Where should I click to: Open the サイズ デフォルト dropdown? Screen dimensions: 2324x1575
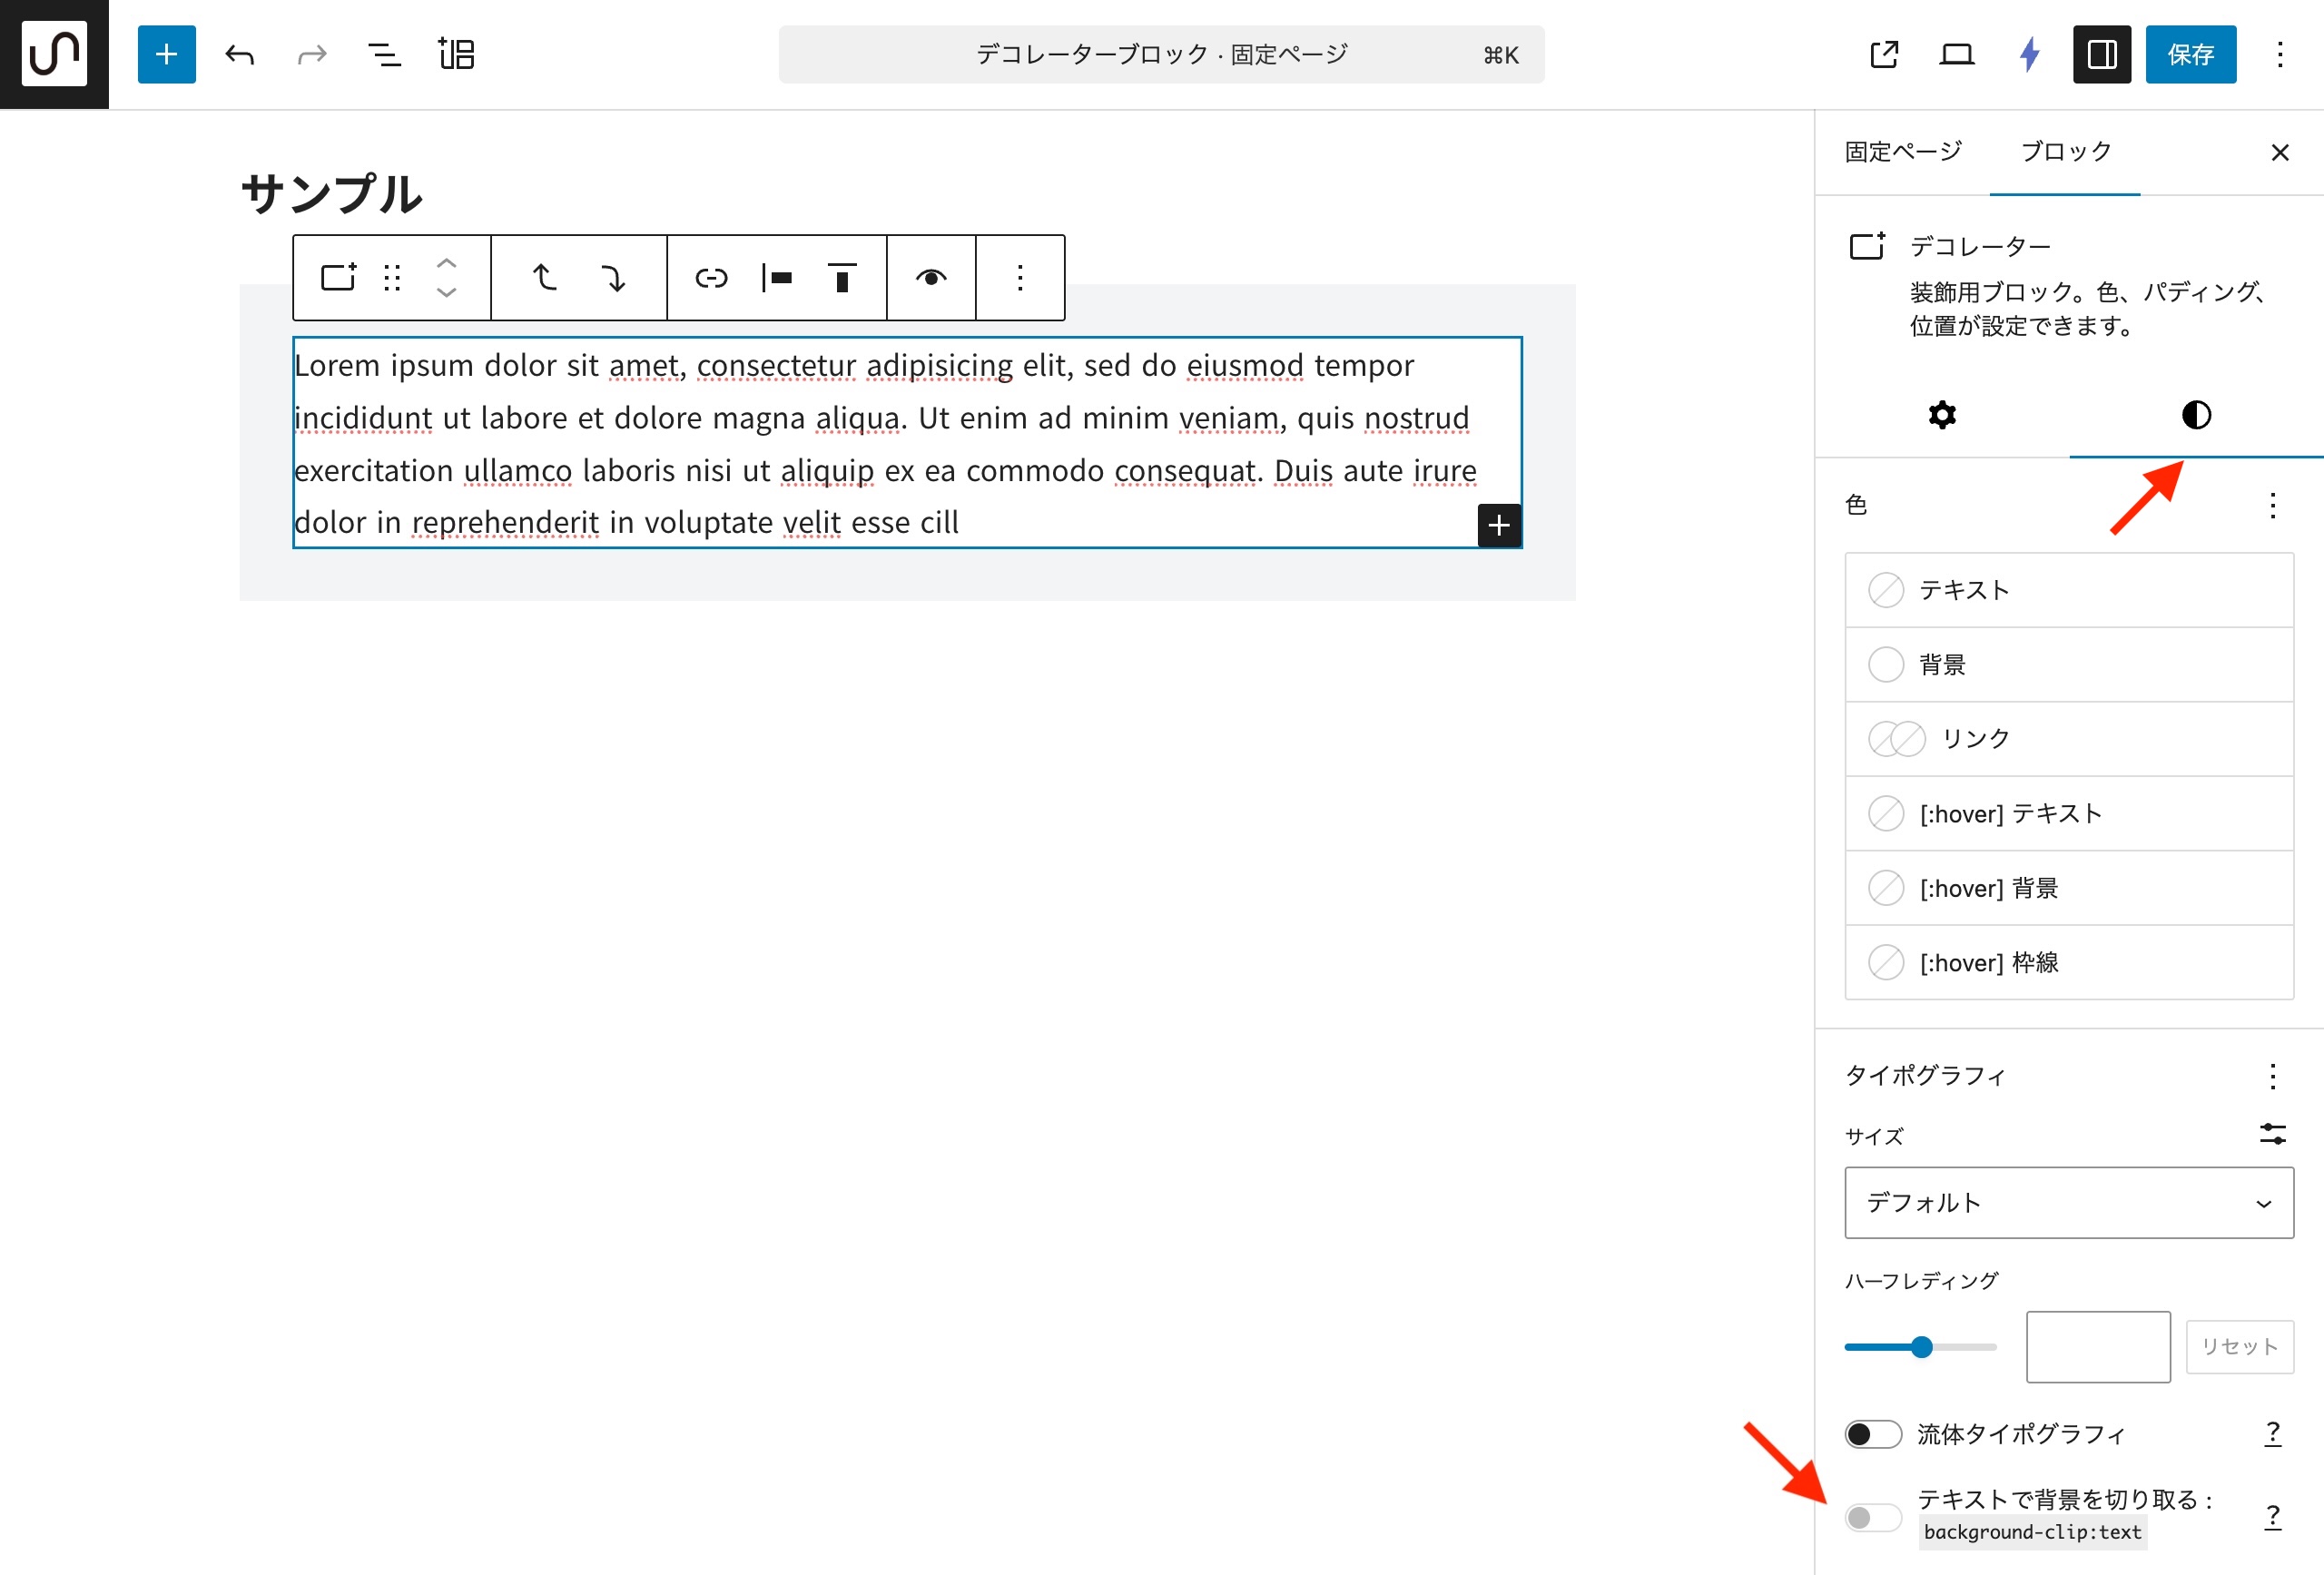[2068, 1203]
